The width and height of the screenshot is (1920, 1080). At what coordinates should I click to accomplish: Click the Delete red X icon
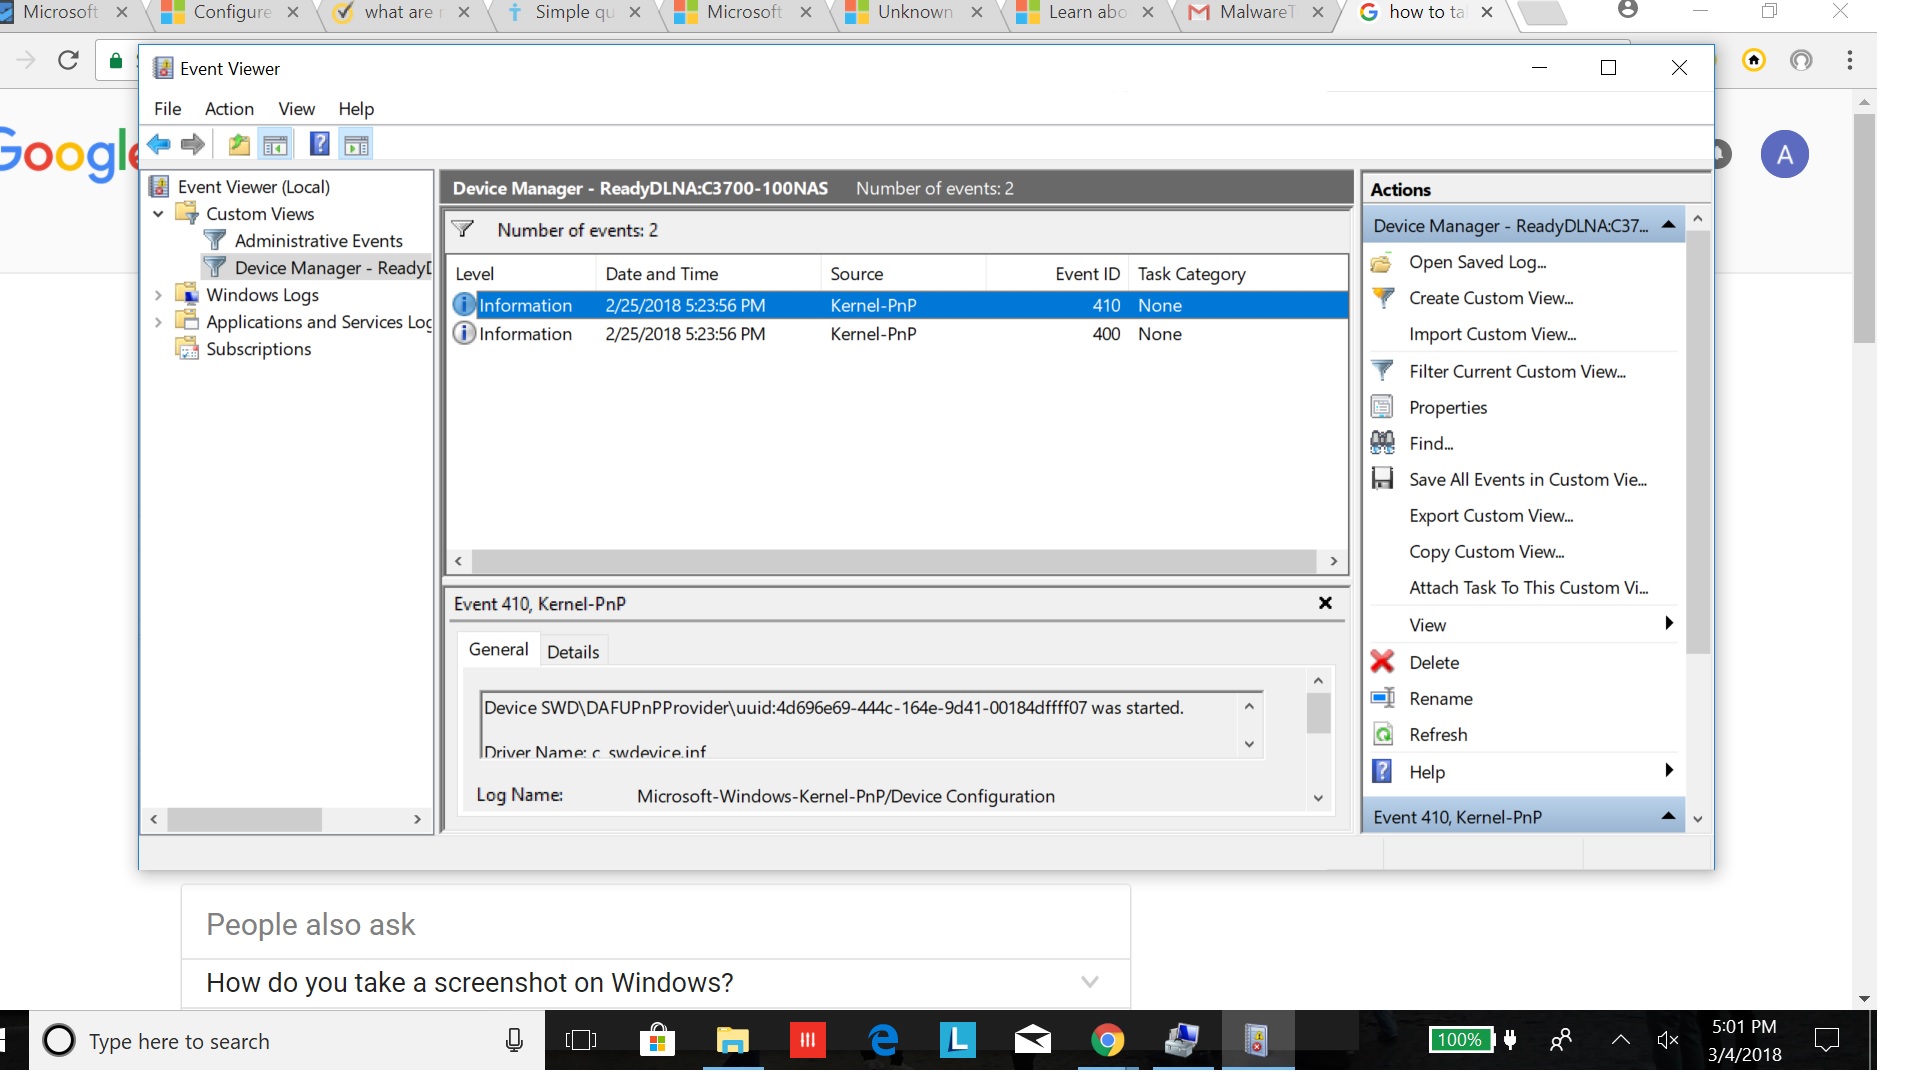pos(1382,662)
